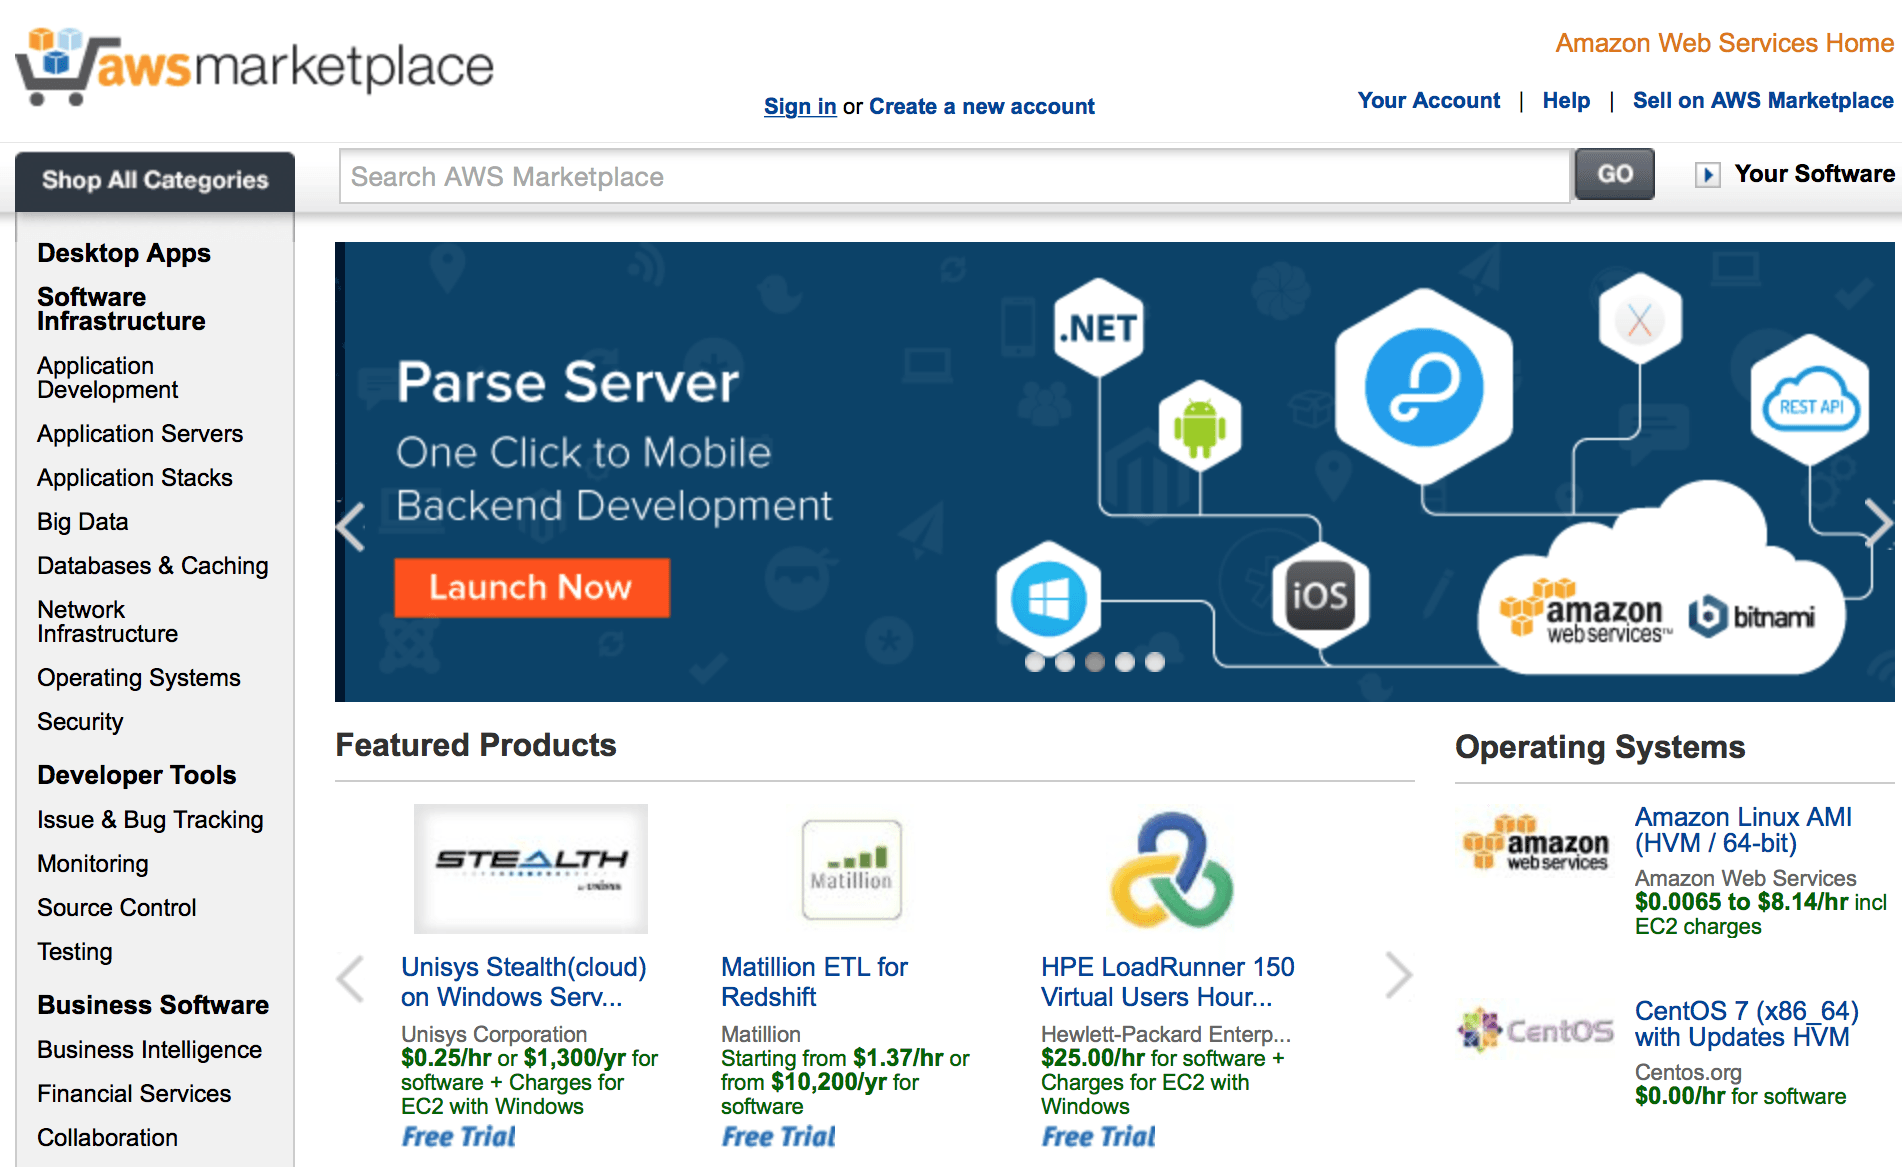This screenshot has width=1902, height=1167.
Task: Open Business Software category
Action: tap(153, 1005)
